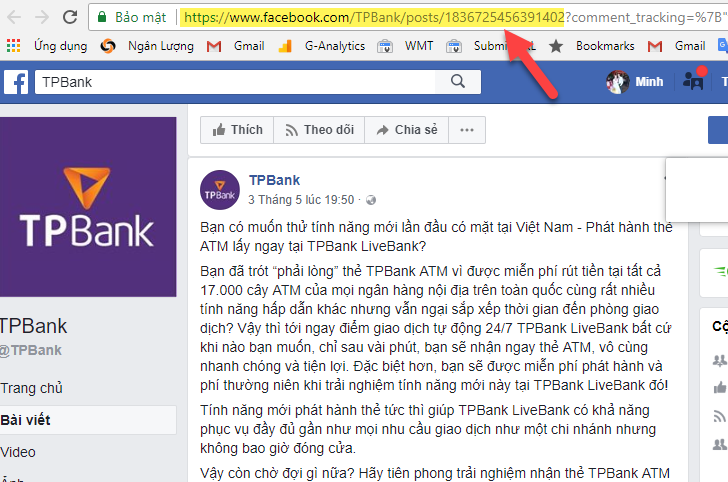Click the large TPBank page cover logo

(87, 207)
